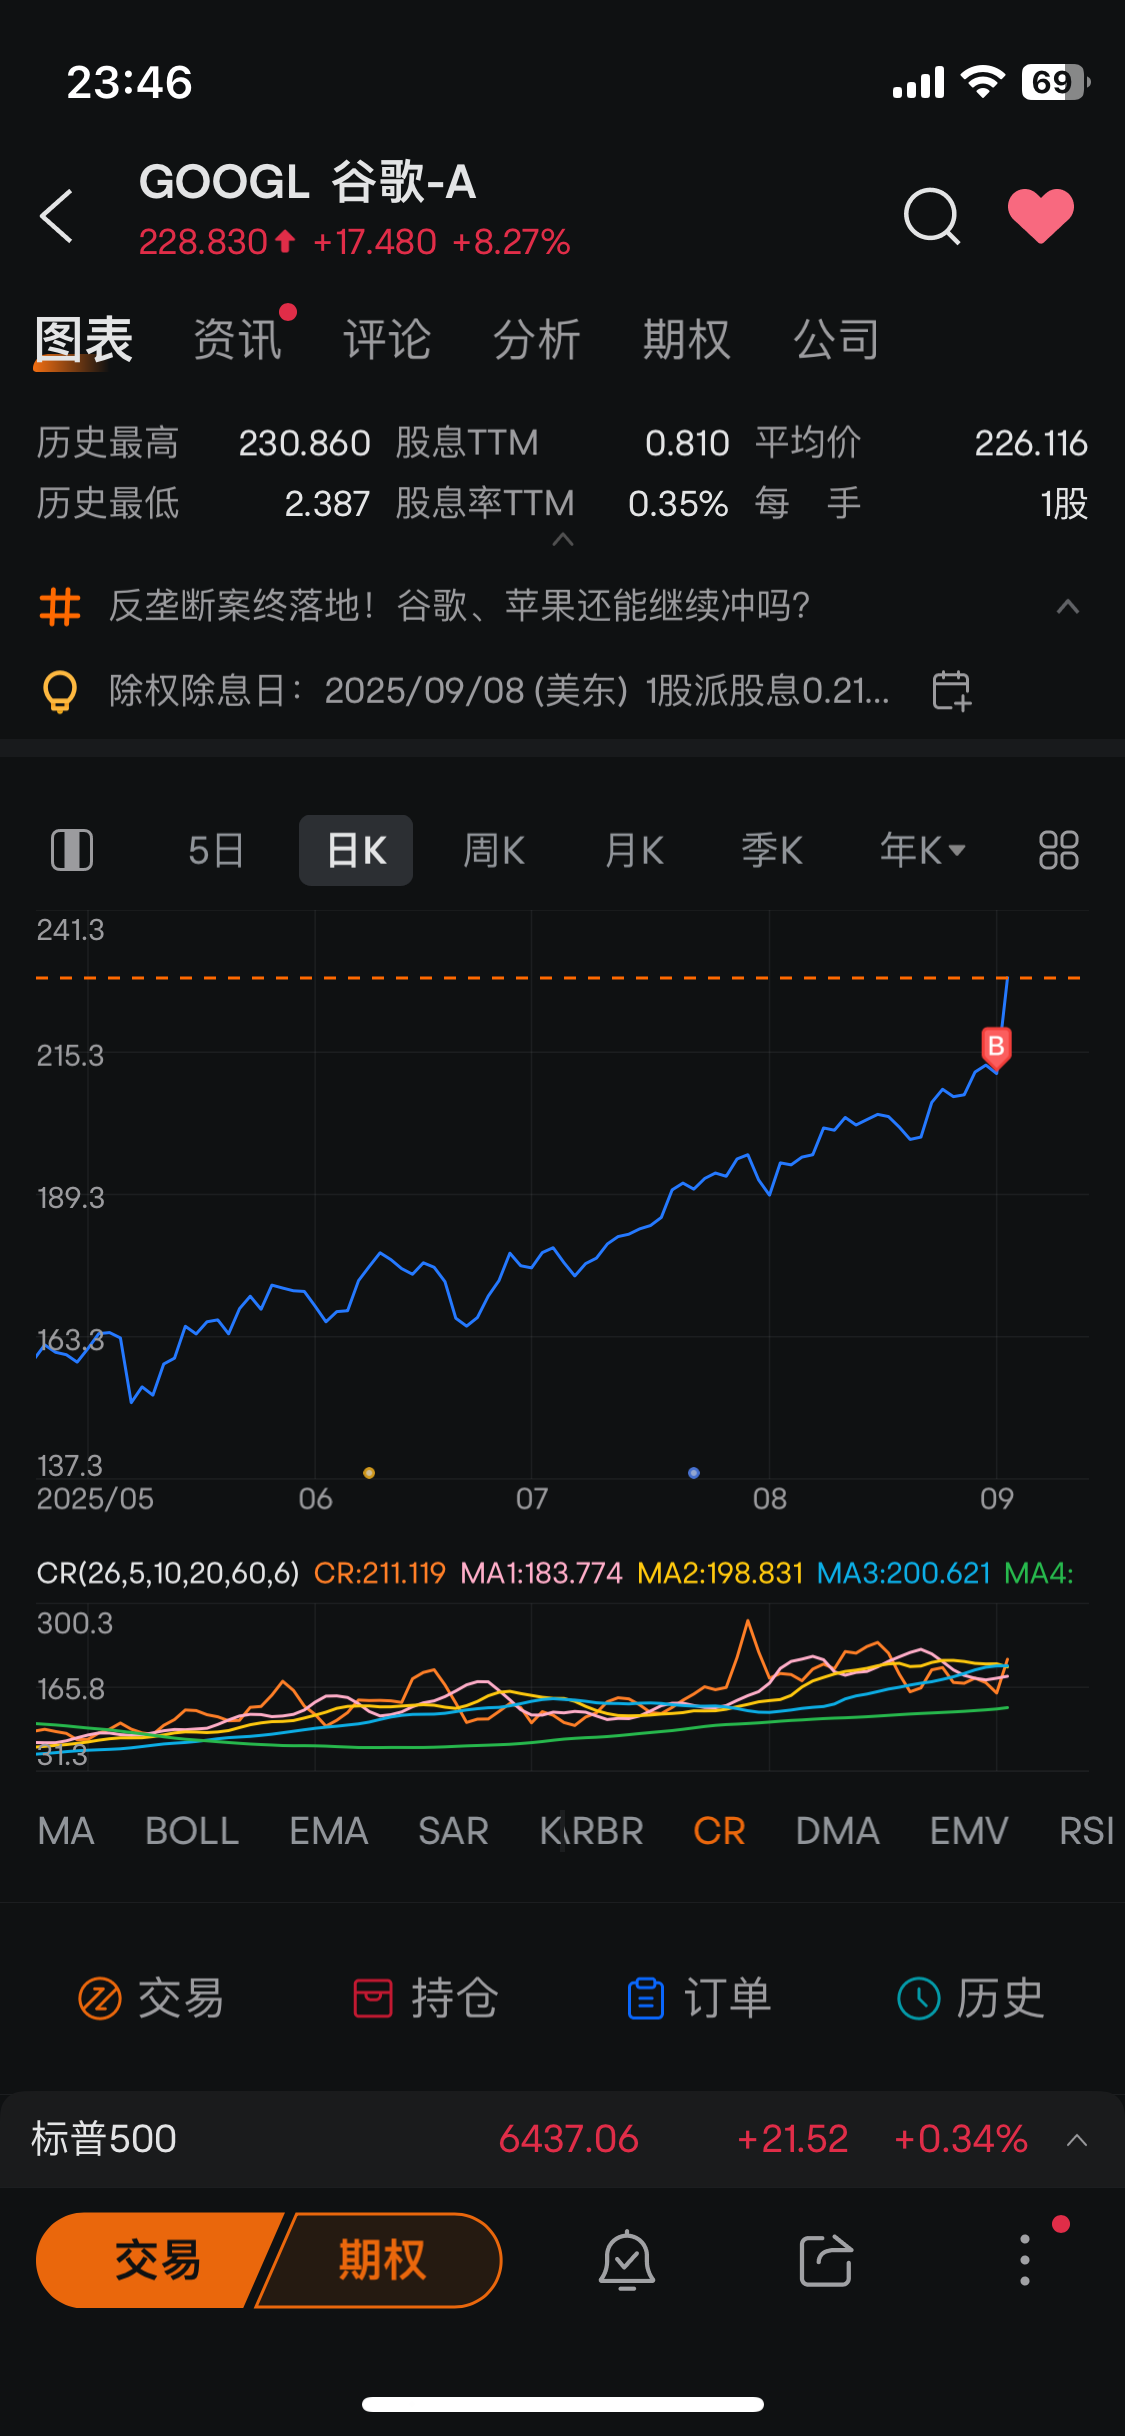Image resolution: width=1125 pixels, height=2436 pixels.
Task: Expand the 标普500 index bar chevron
Action: click(x=1077, y=2140)
